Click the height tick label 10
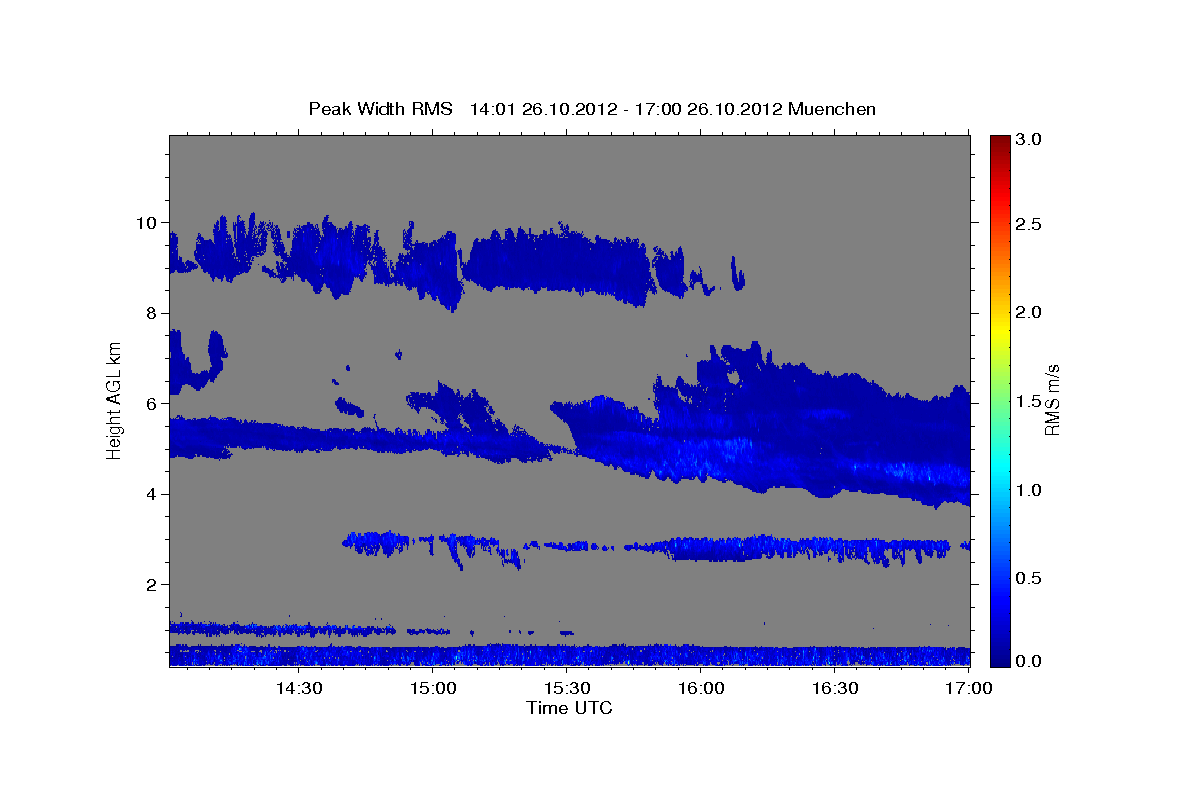Viewport: 1200px width, 800px height. (x=148, y=222)
